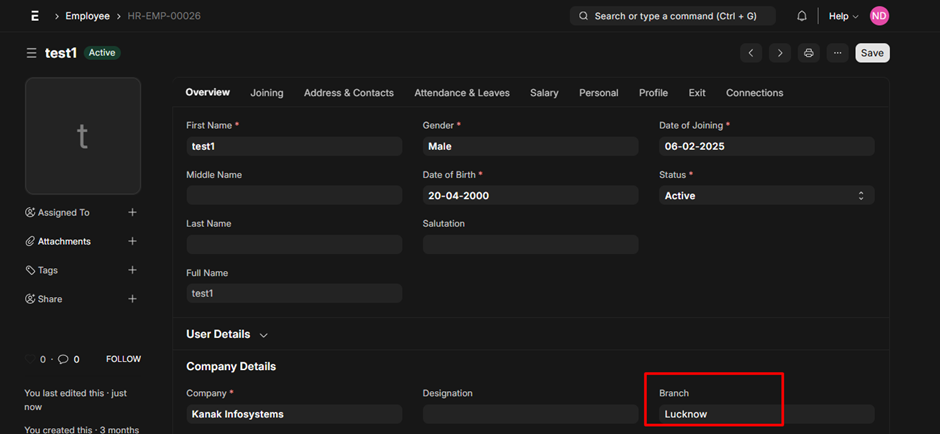Image resolution: width=940 pixels, height=434 pixels.
Task: Switch to the Overview tab
Action: (x=207, y=92)
